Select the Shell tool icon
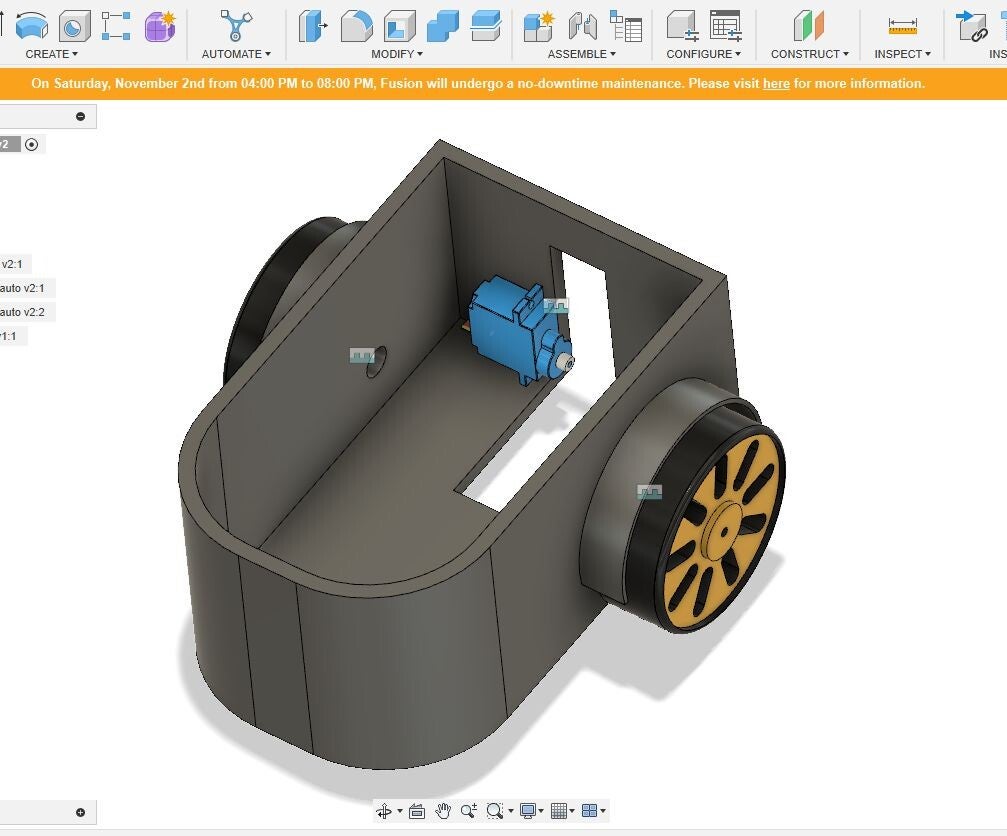 pos(400,25)
